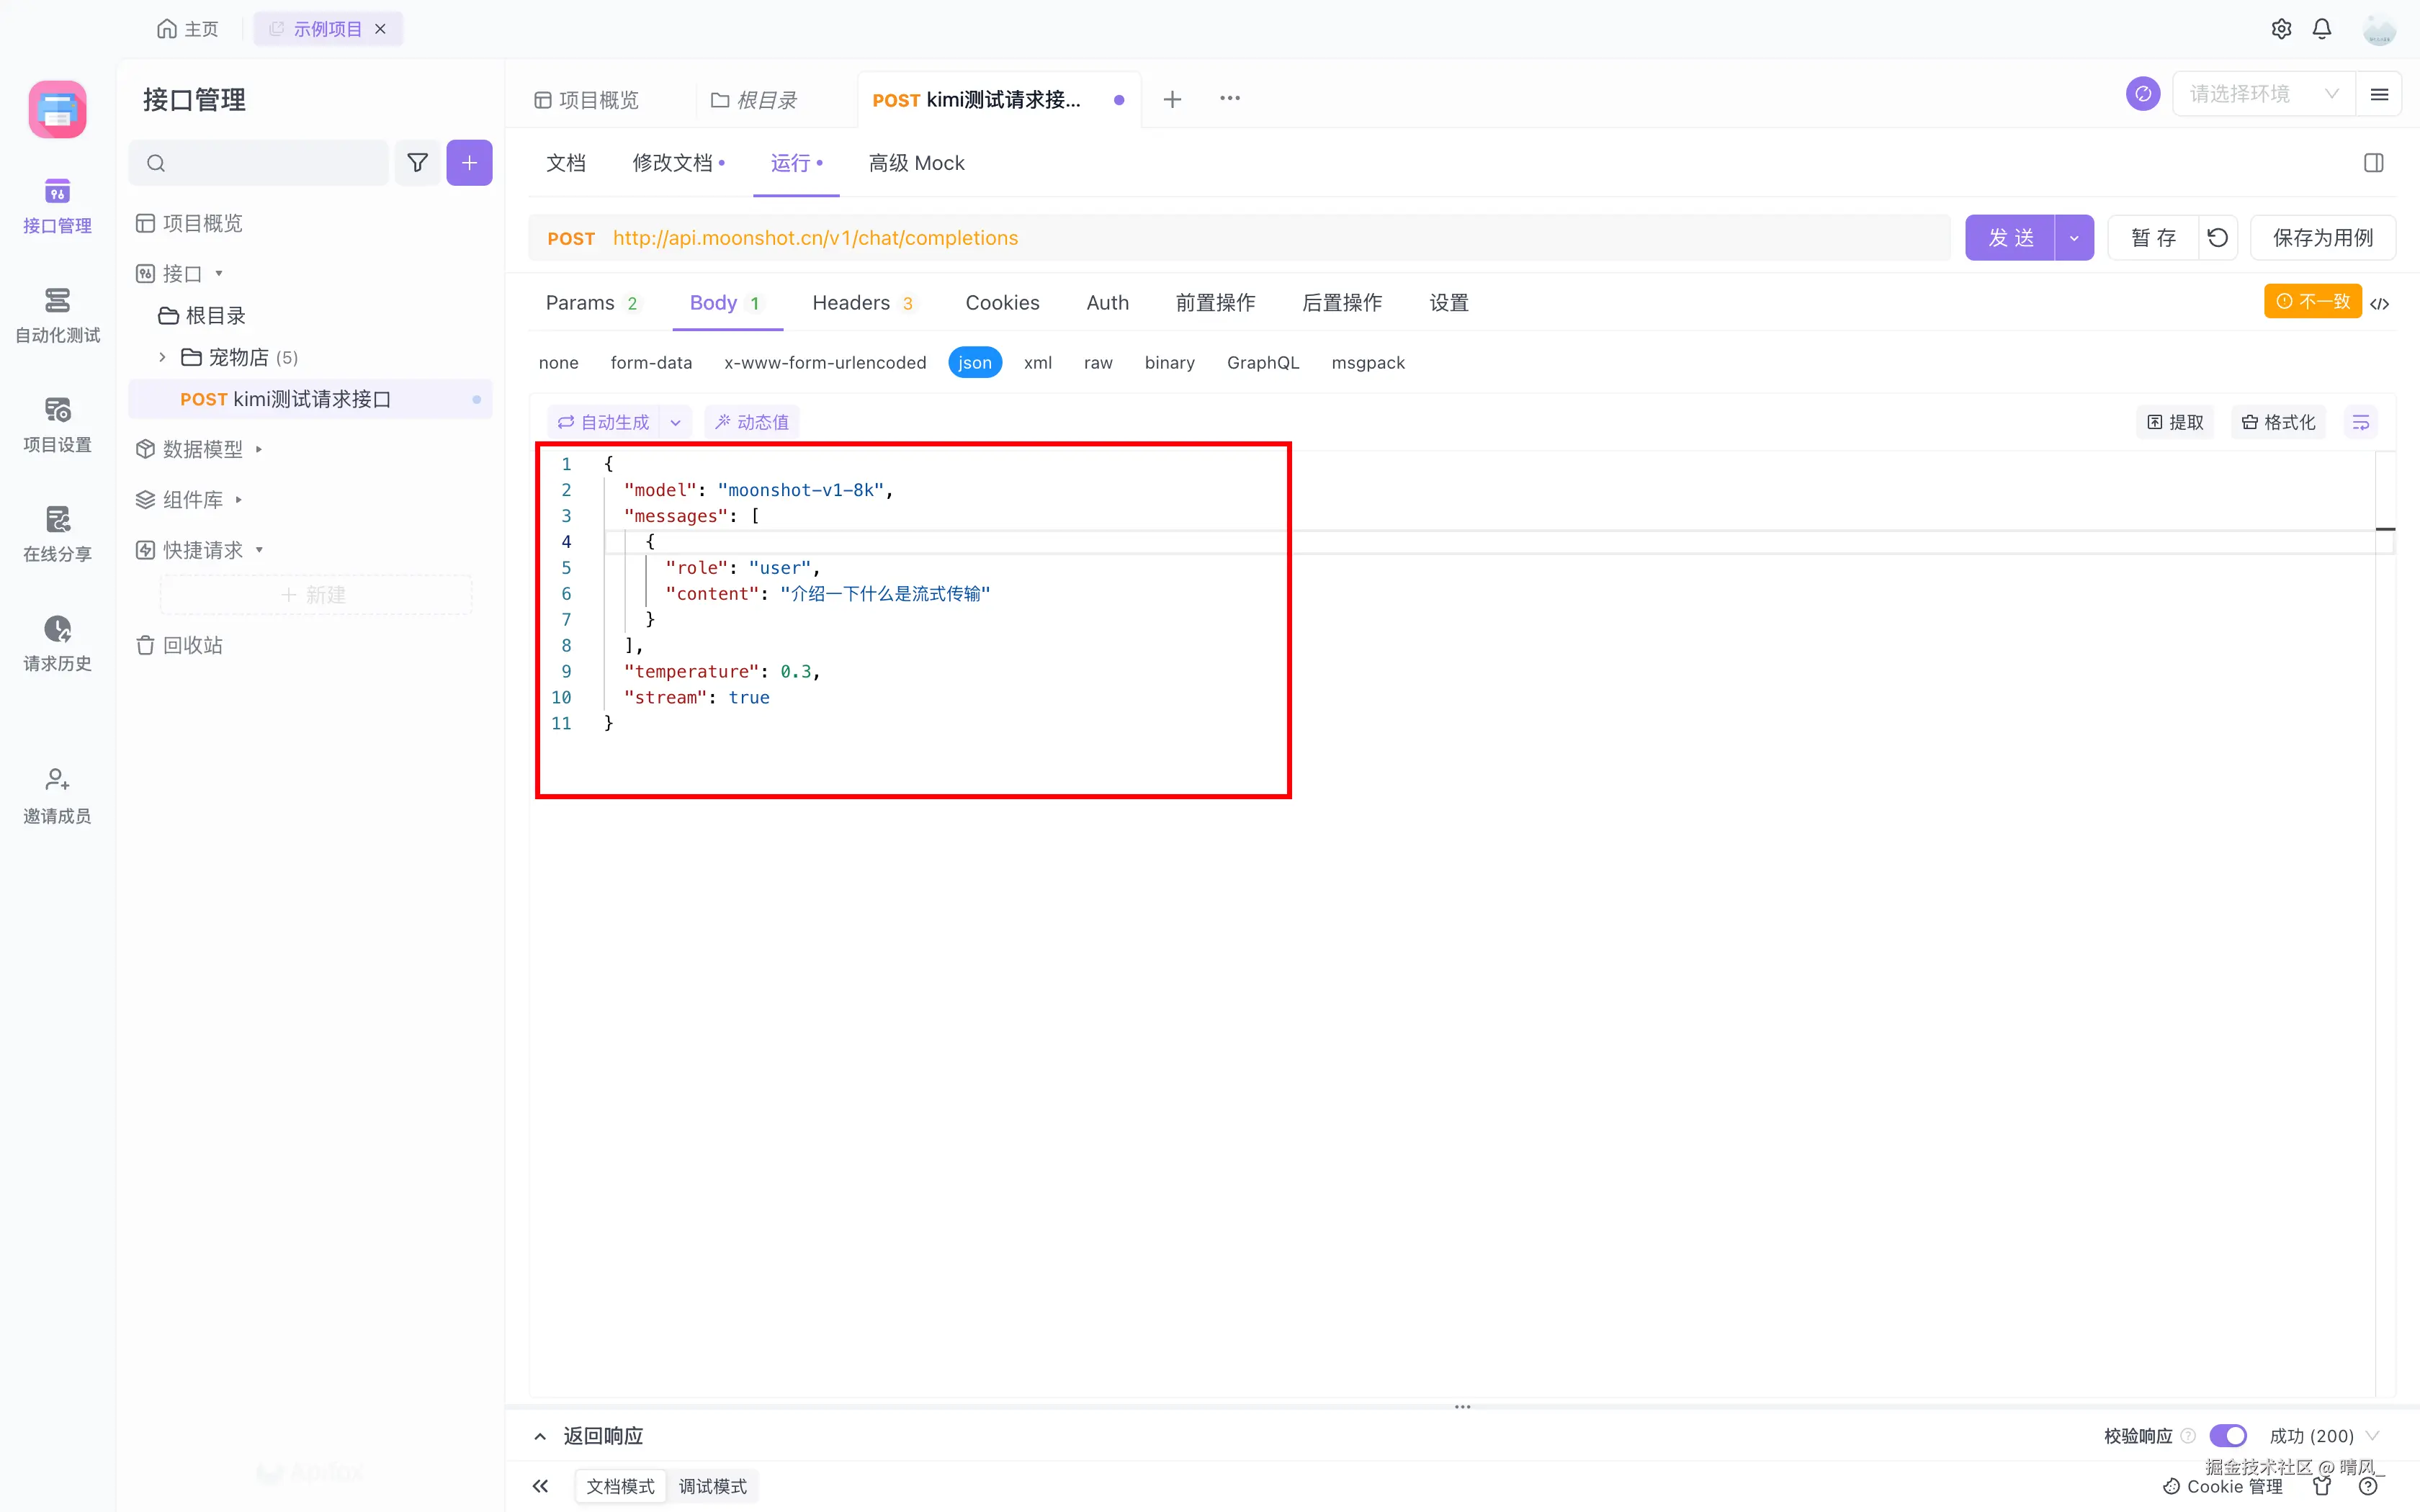
Task: Click the sidebar search input field
Action: (x=270, y=163)
